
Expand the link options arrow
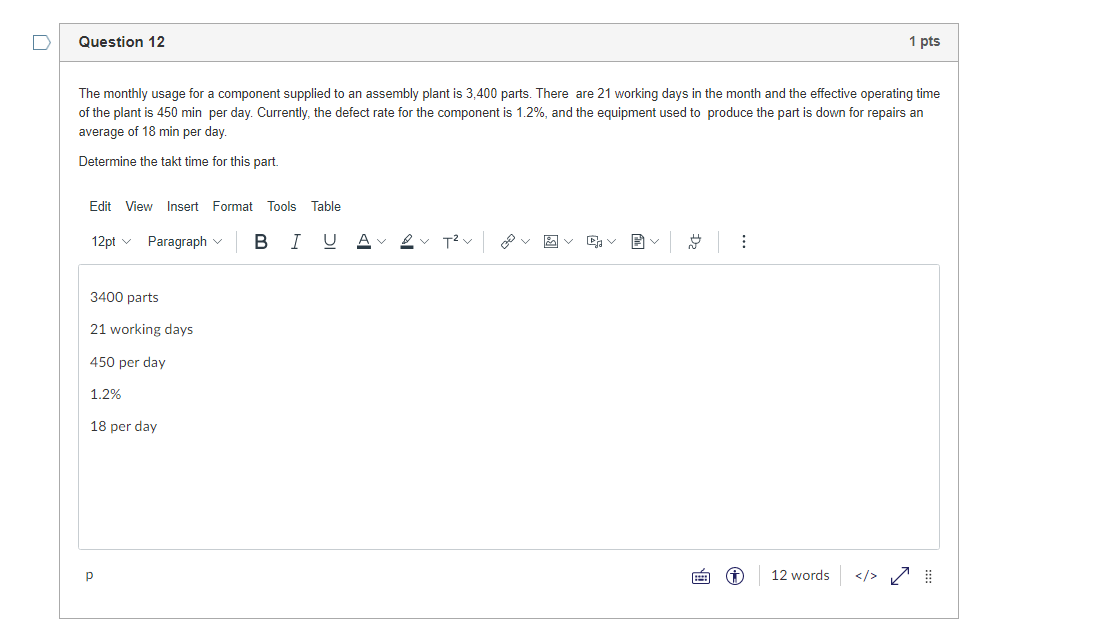coord(526,241)
